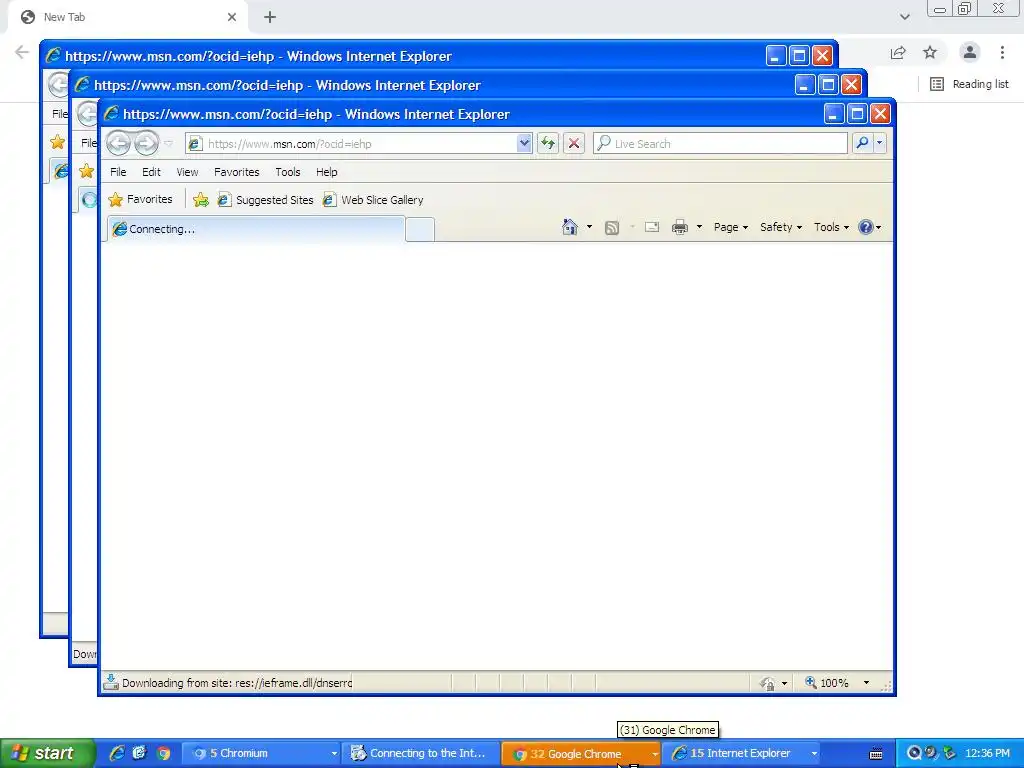Click the IE Forward navigation button

pyautogui.click(x=146, y=143)
